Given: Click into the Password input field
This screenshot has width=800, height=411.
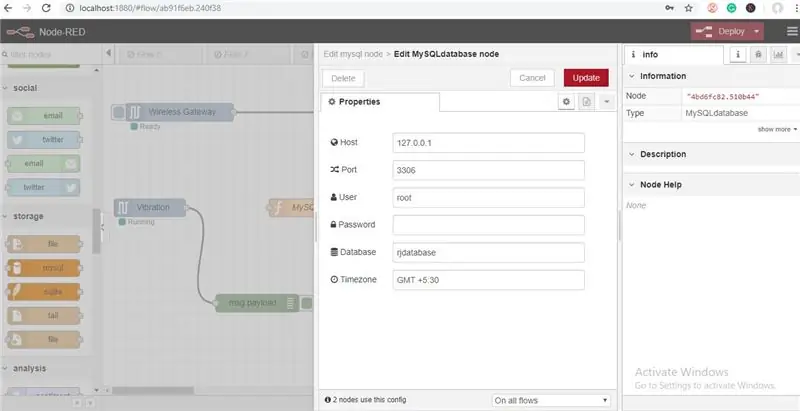Looking at the screenshot, I should click(x=488, y=225).
